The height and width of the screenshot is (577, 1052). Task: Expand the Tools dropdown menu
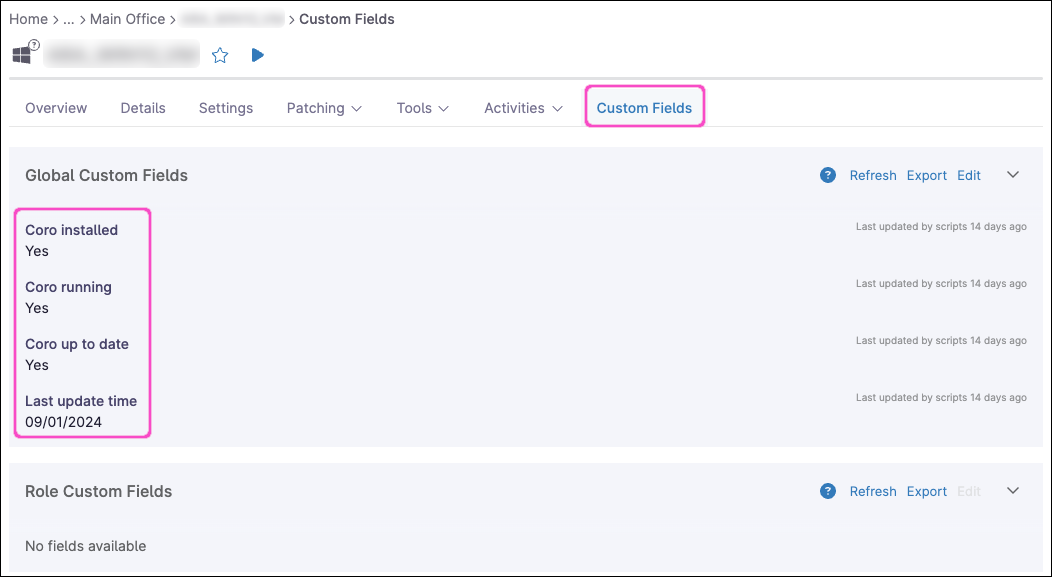(422, 108)
